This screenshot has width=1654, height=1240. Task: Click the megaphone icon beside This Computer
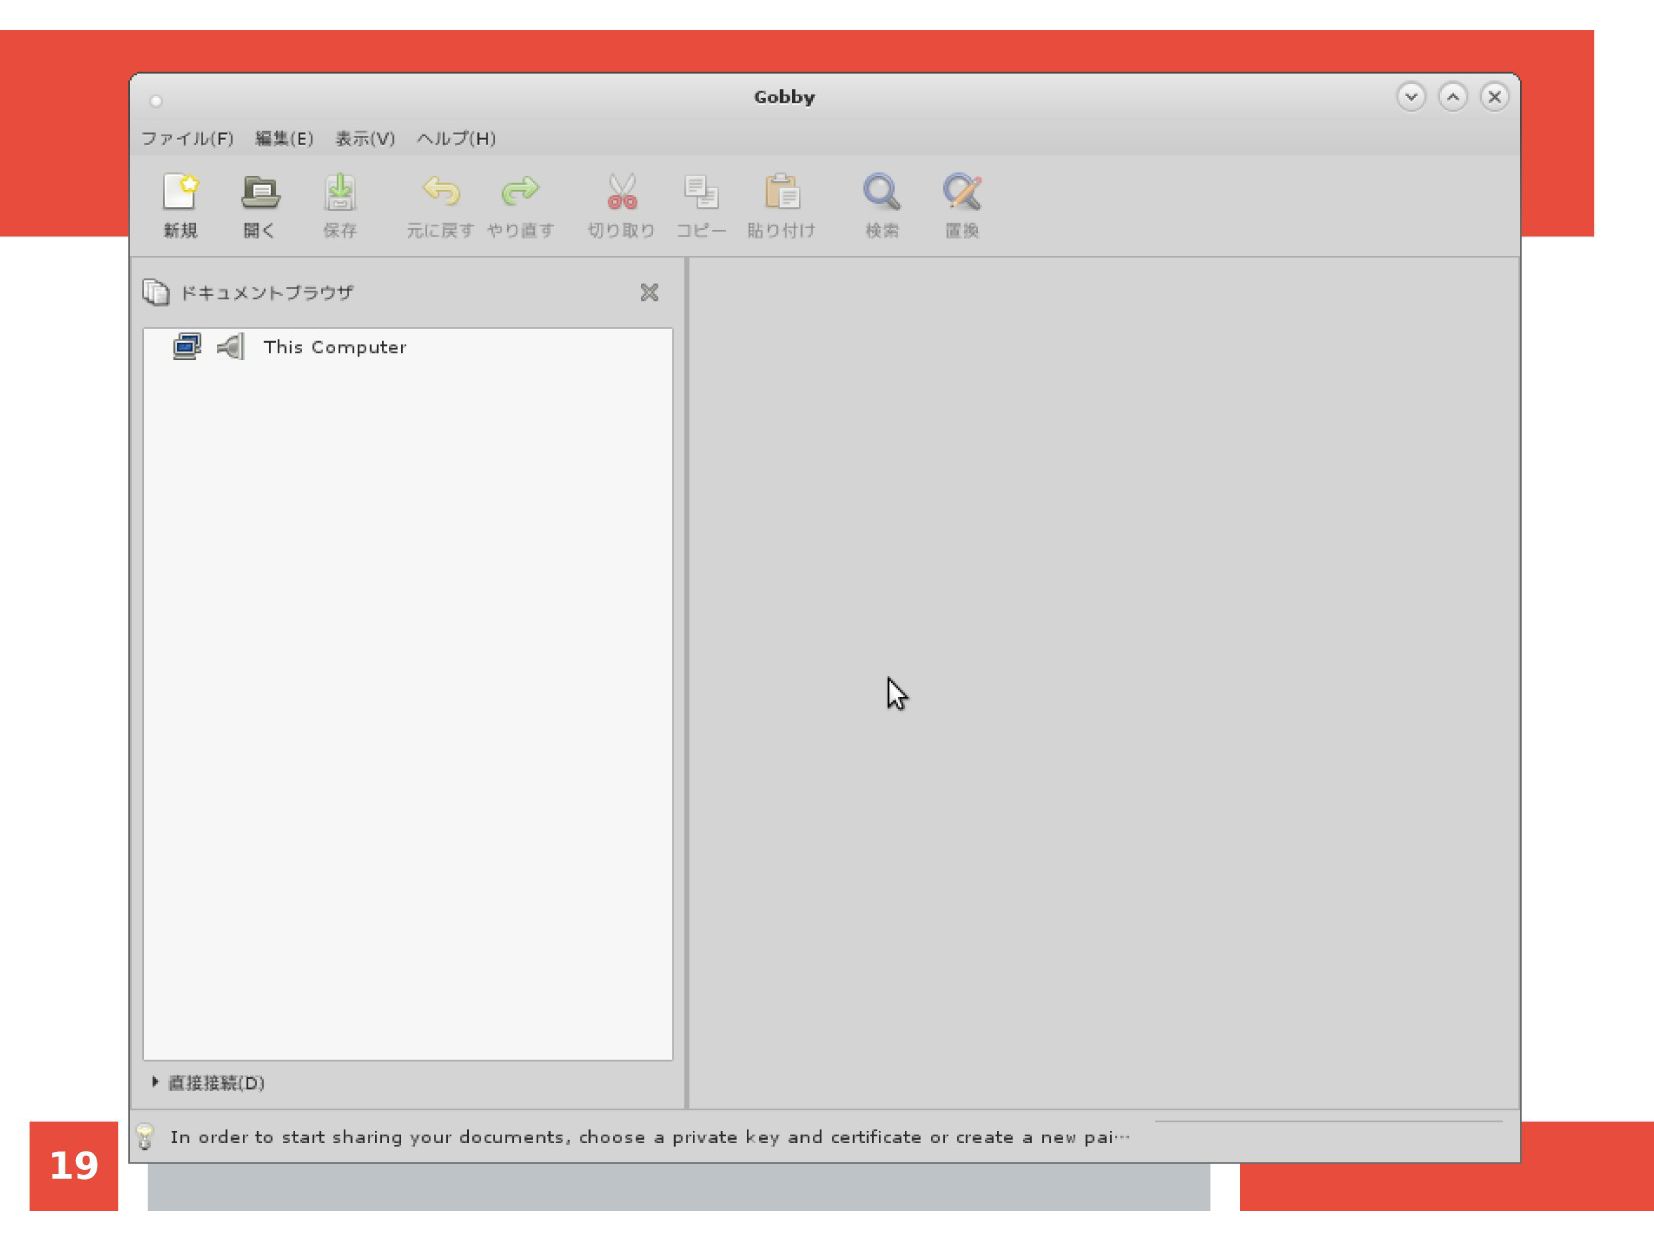point(231,347)
